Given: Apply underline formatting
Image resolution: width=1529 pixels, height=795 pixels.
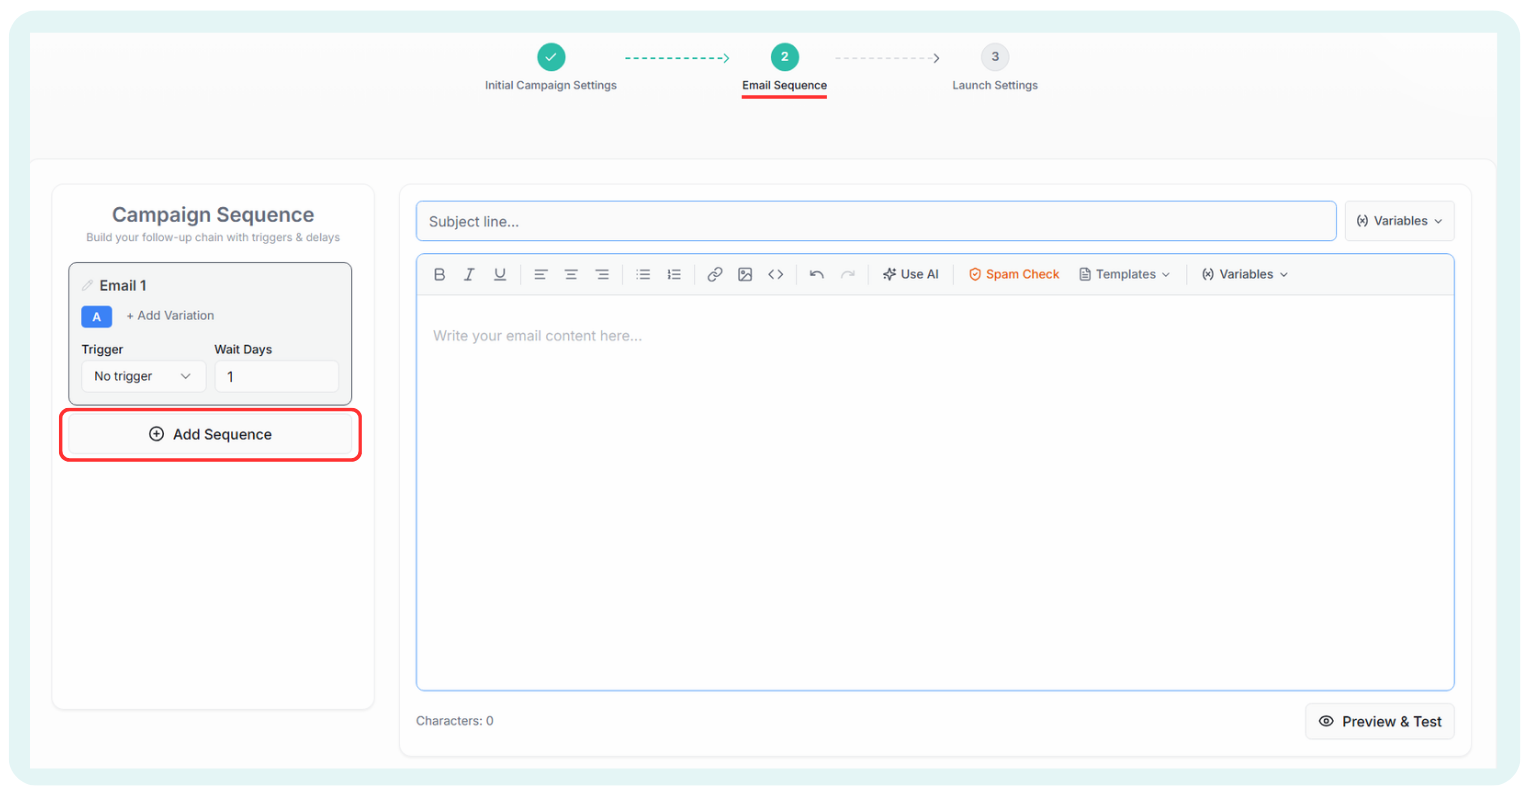Looking at the screenshot, I should pyautogui.click(x=500, y=274).
